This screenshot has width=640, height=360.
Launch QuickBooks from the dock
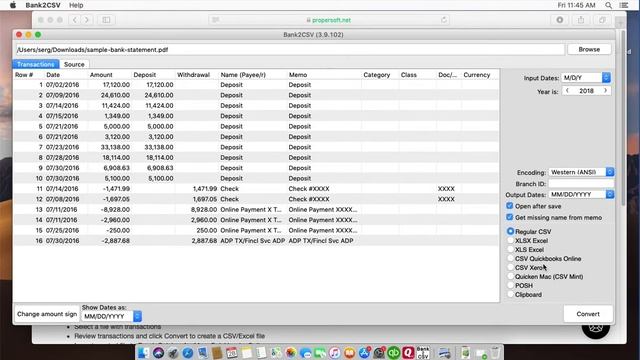point(393,353)
